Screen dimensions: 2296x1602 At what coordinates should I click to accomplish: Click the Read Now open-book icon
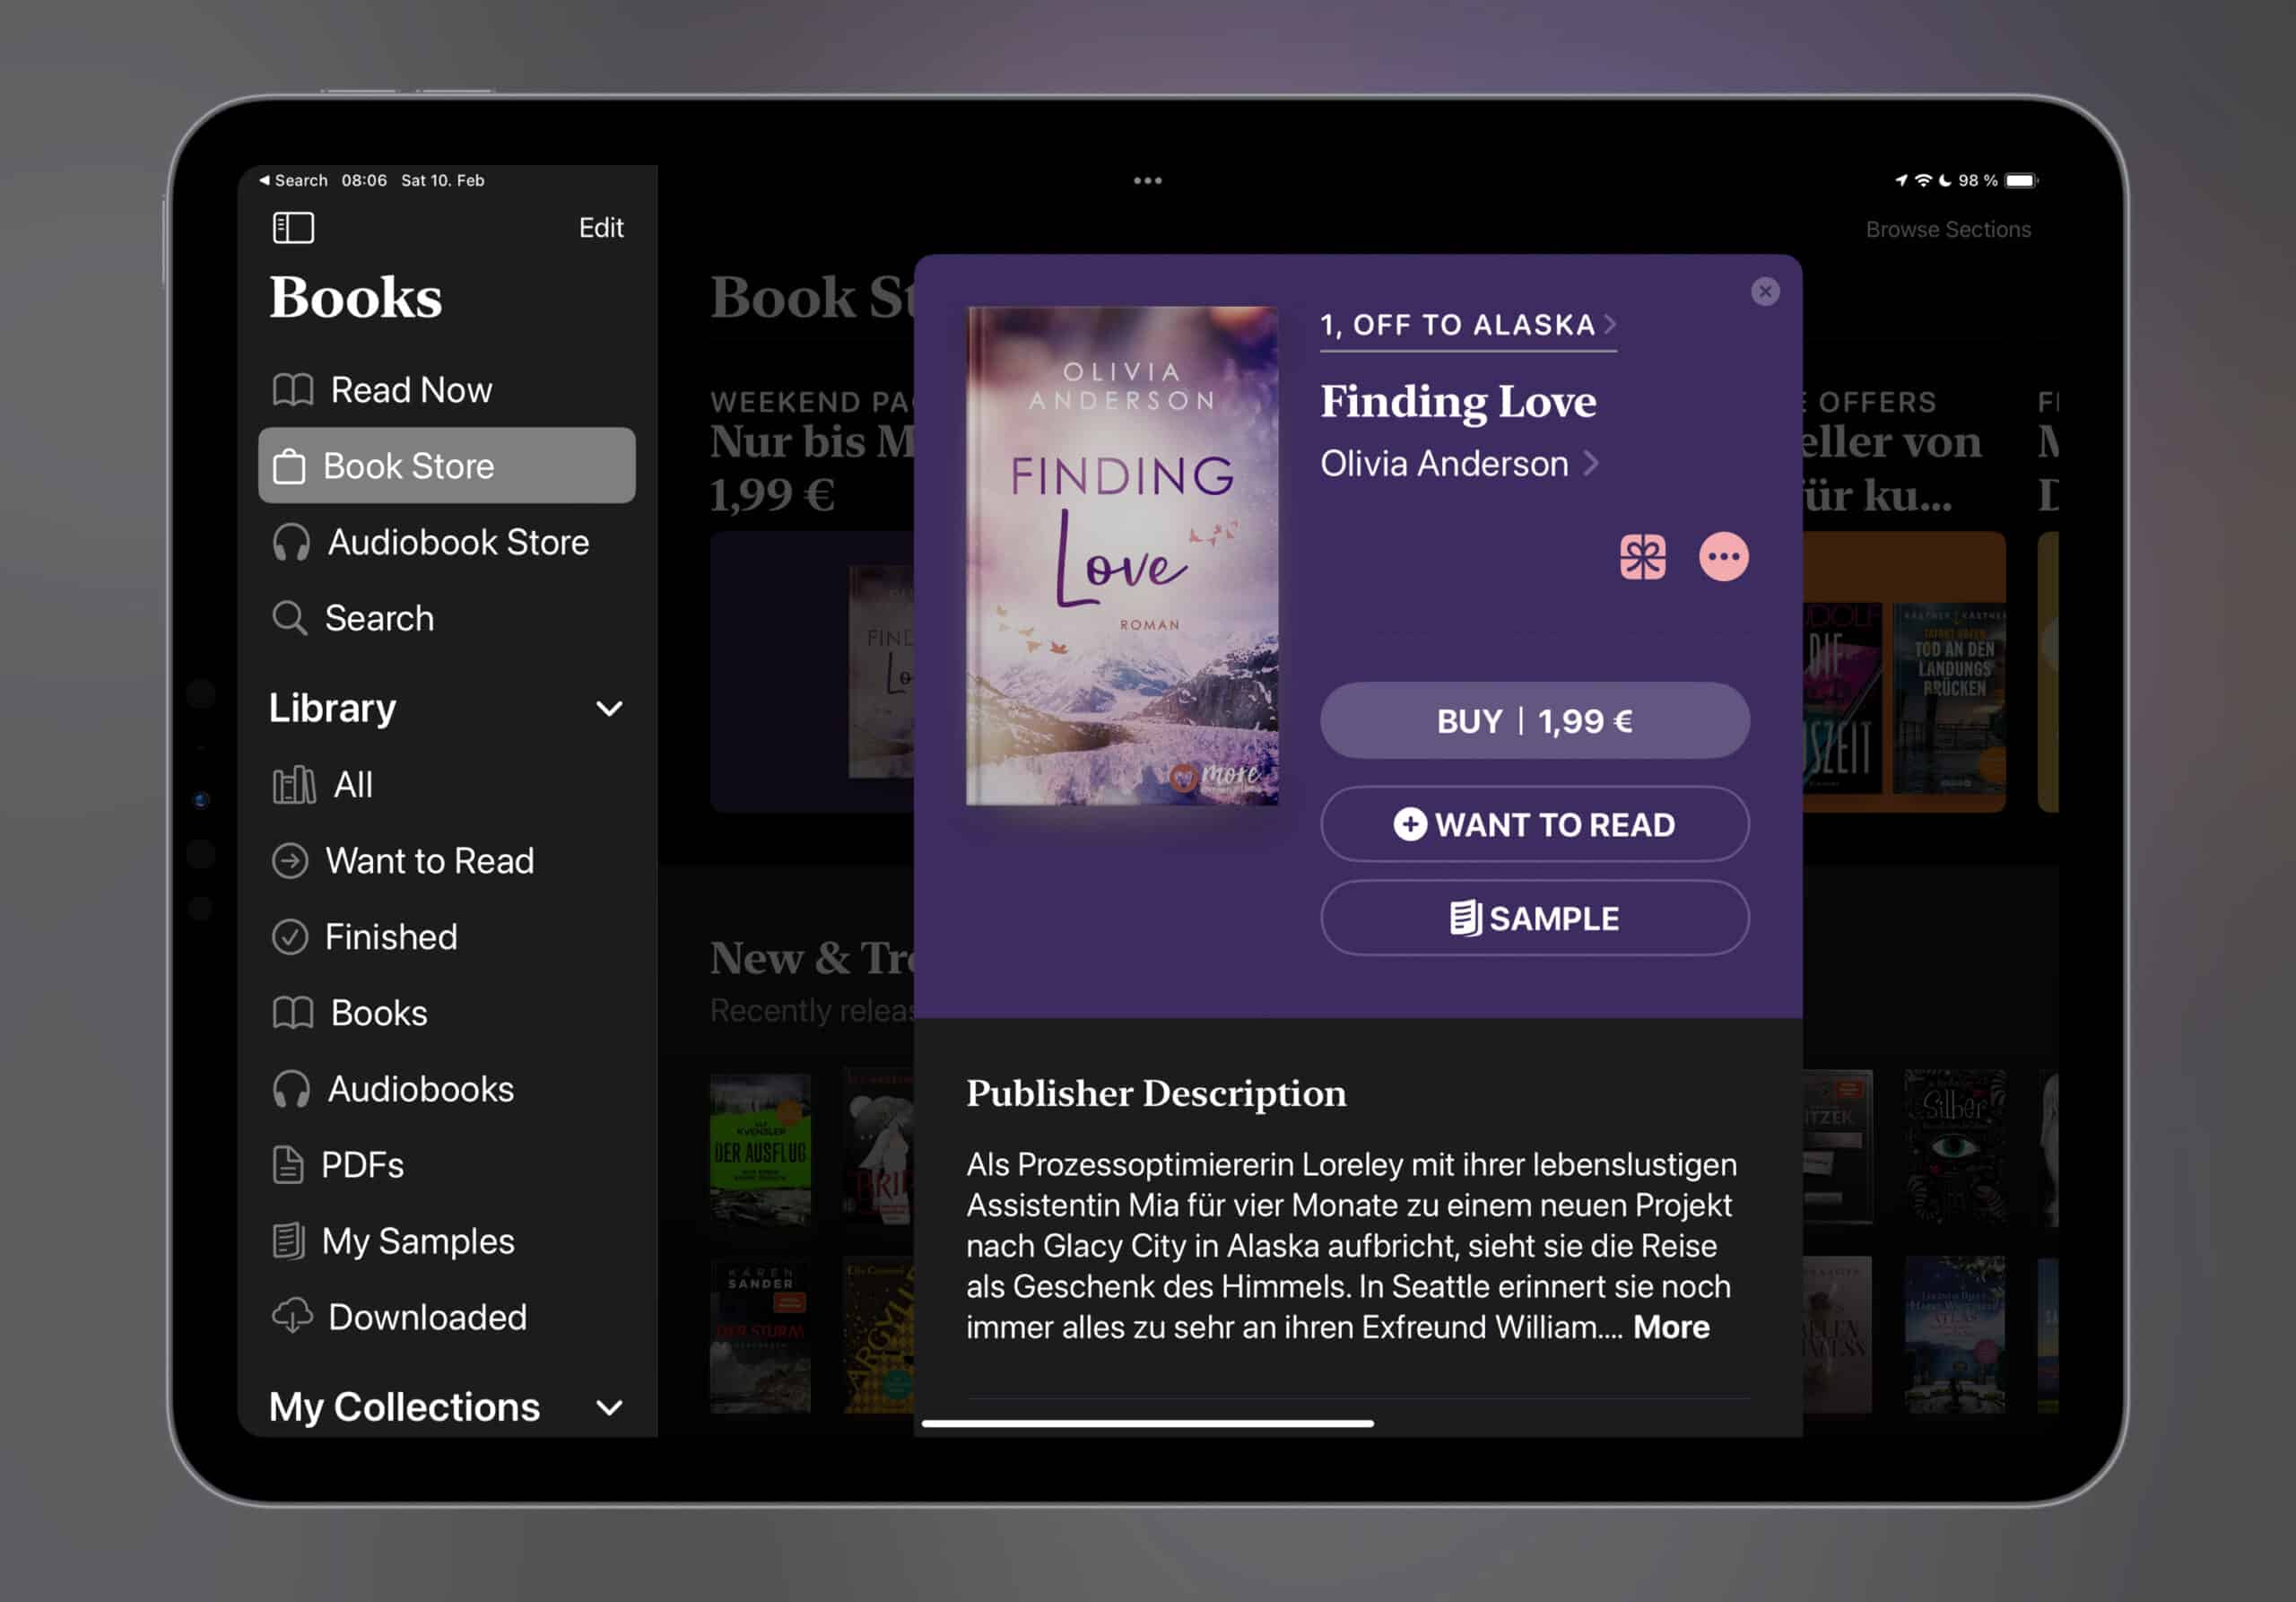tap(293, 390)
